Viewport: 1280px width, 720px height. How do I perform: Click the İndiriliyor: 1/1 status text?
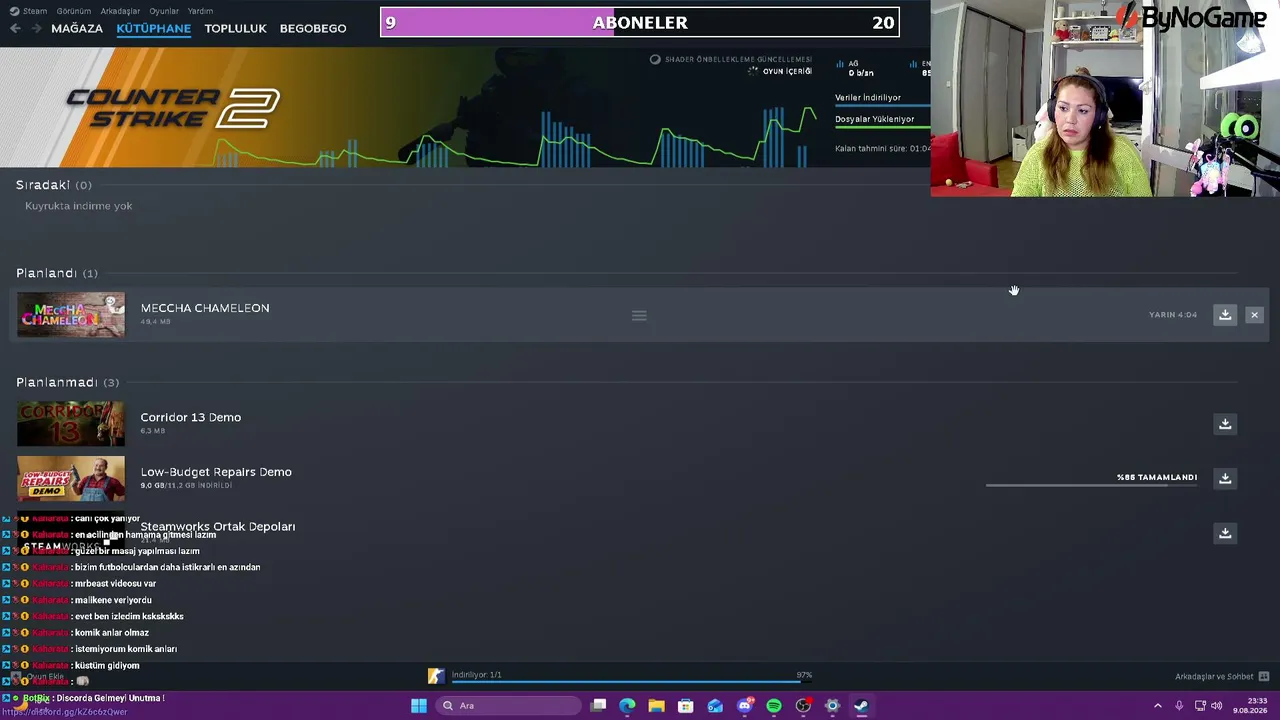(477, 675)
